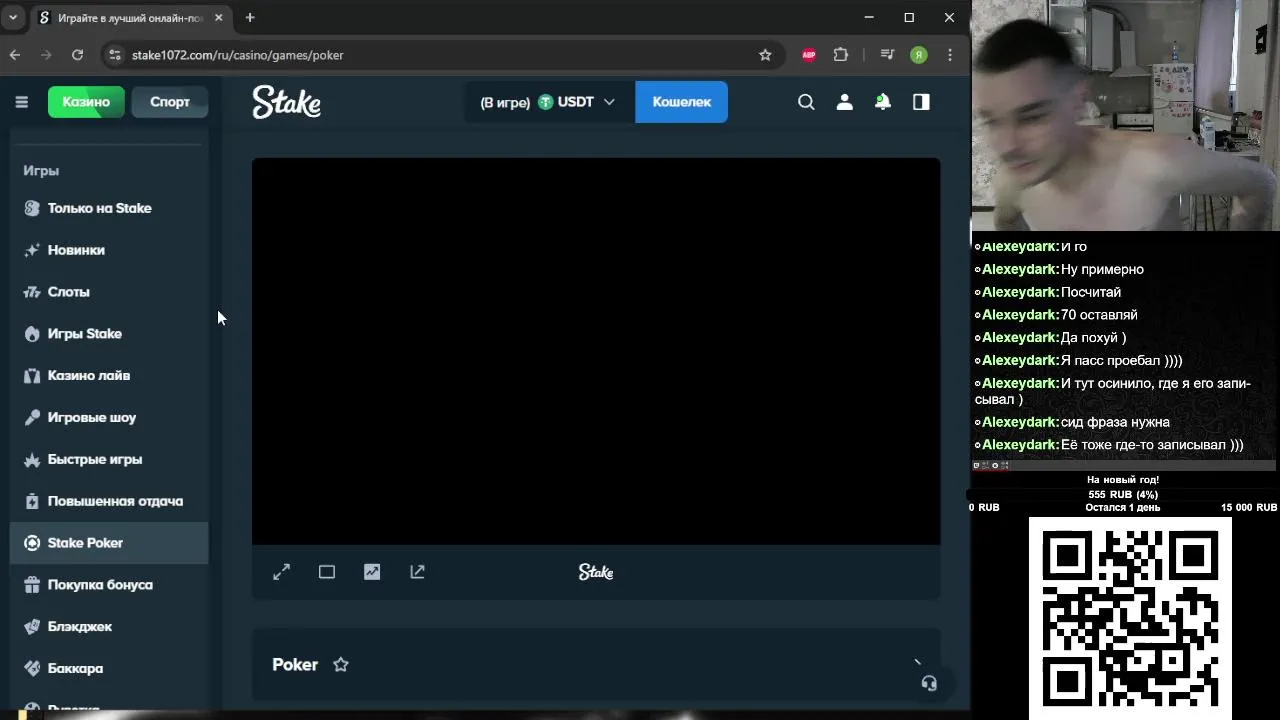
Task: Open the hamburger sidebar menu
Action: tap(21, 102)
